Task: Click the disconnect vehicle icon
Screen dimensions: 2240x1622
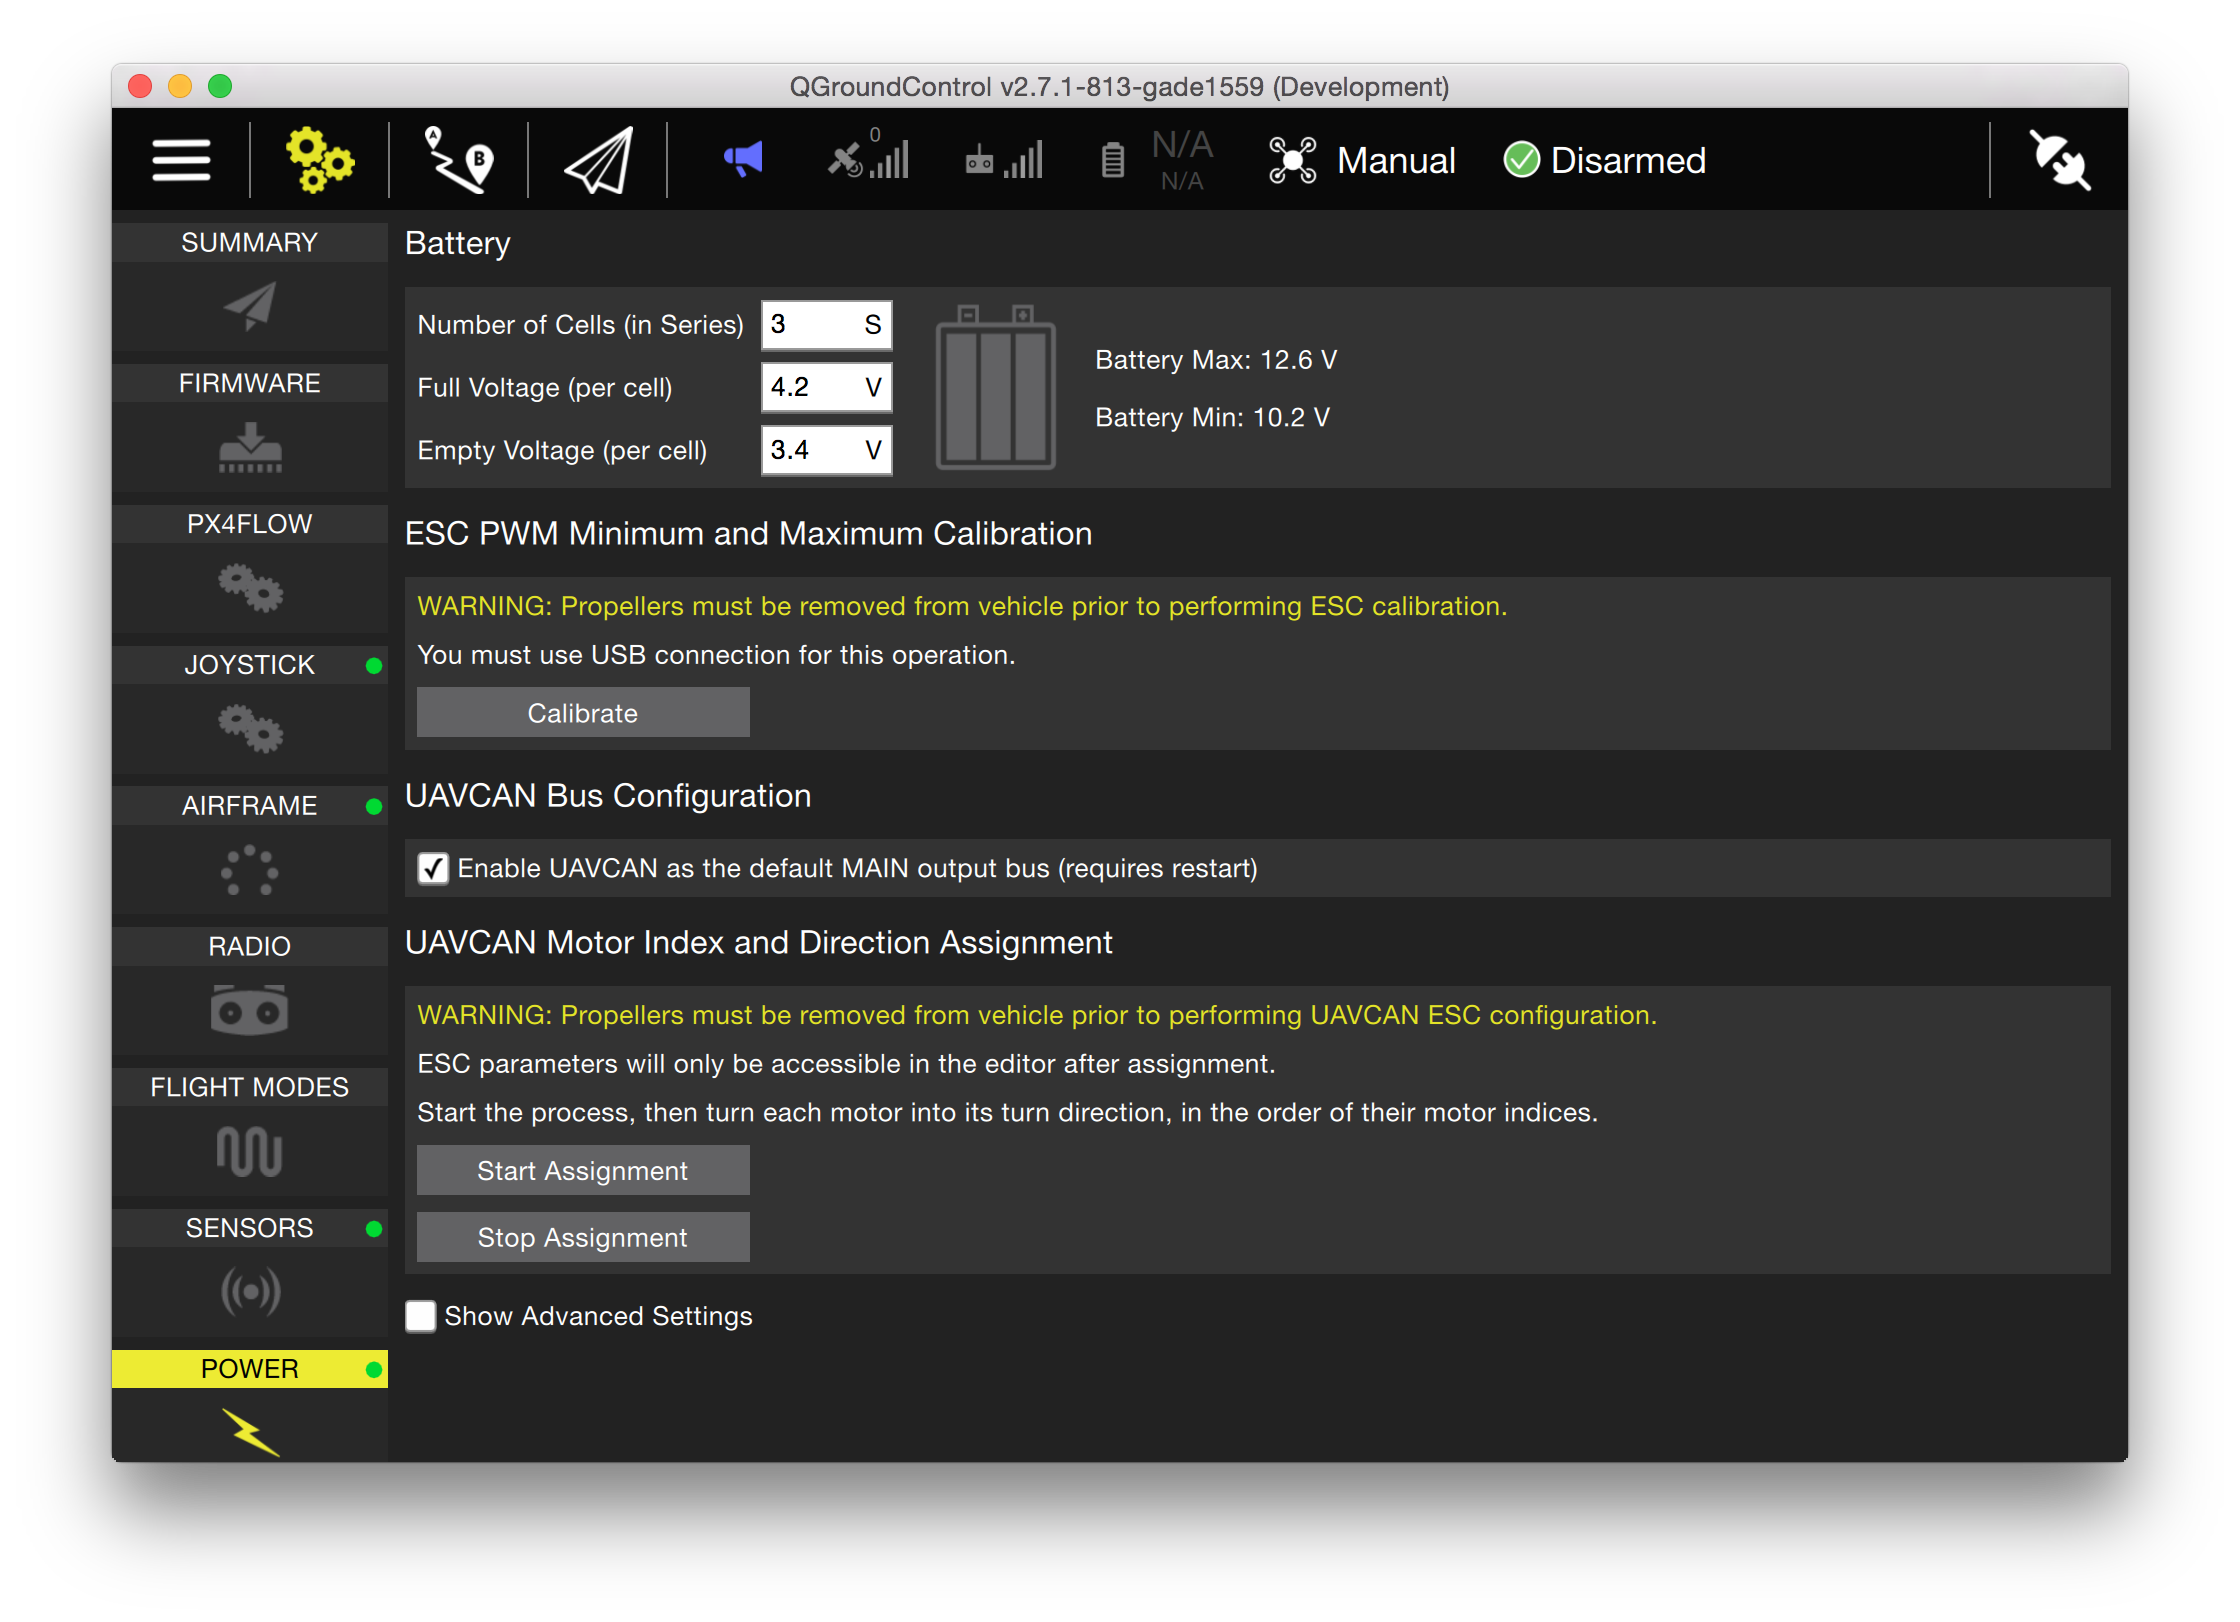Action: tap(2058, 159)
